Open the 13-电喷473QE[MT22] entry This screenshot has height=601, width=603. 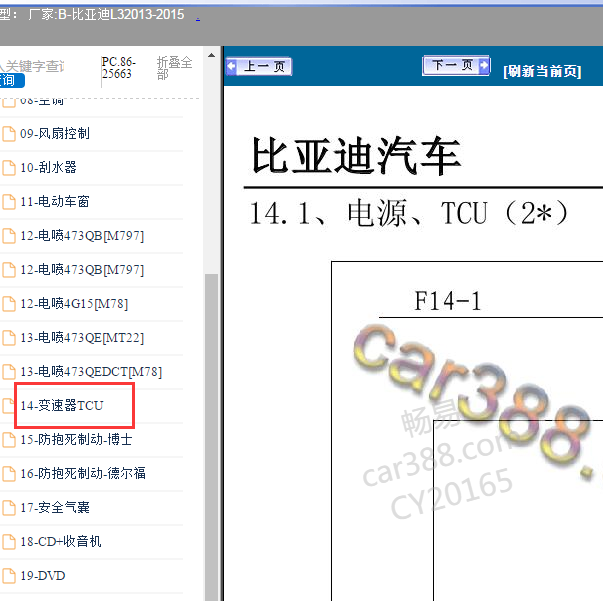[82, 338]
